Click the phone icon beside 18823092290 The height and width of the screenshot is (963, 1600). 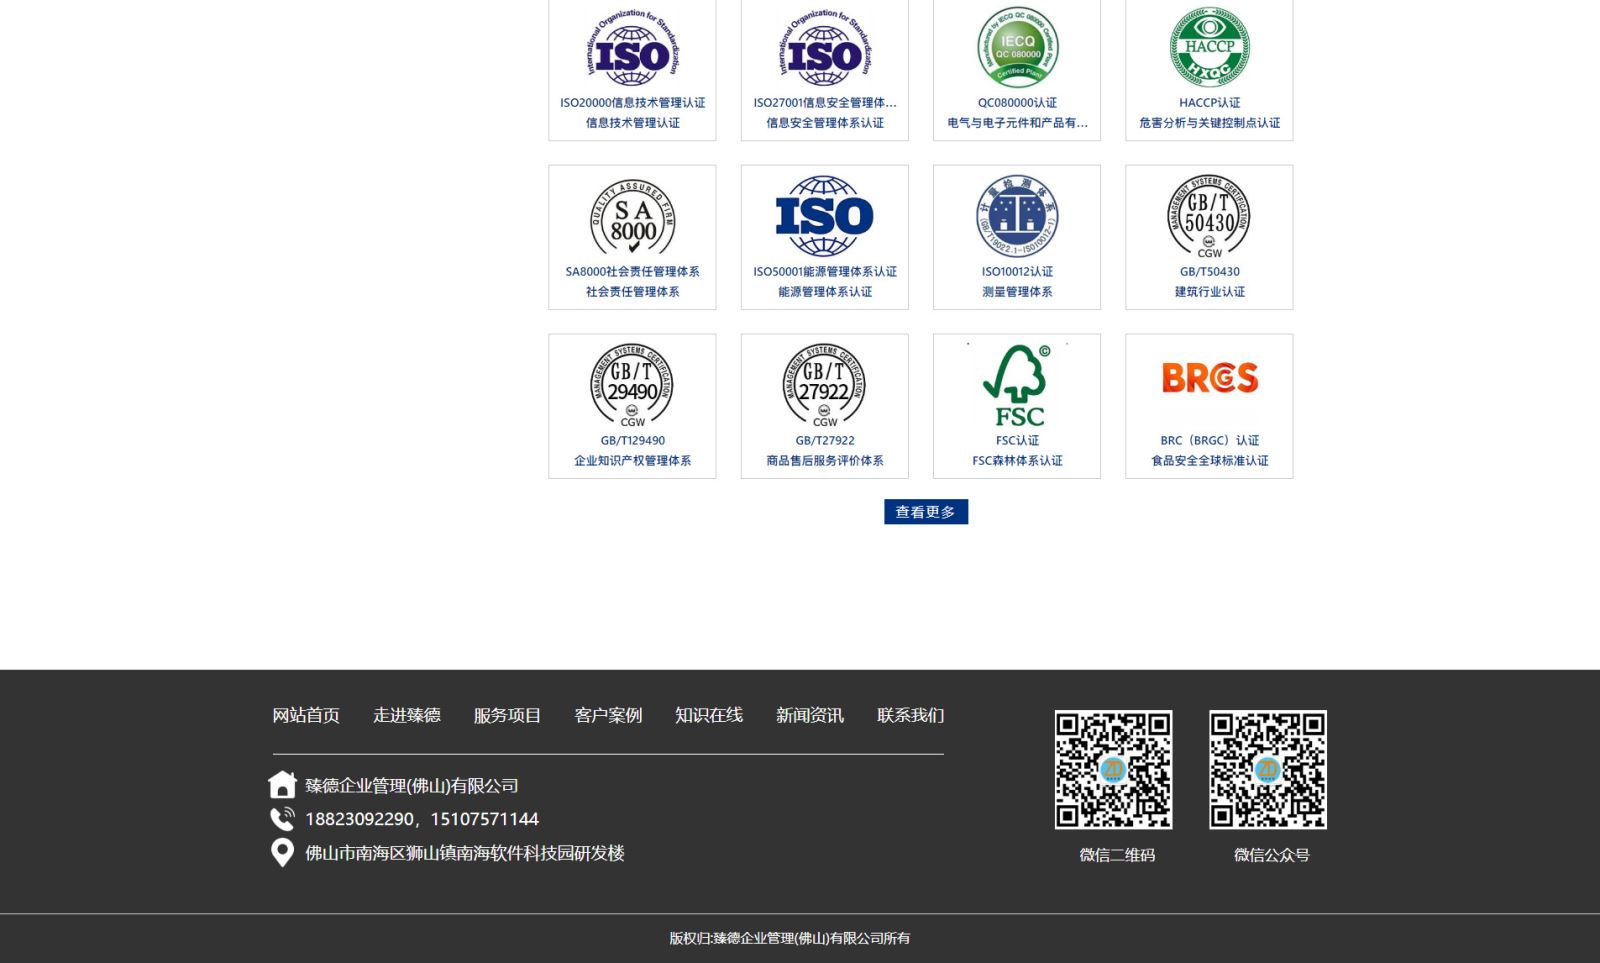[x=283, y=819]
